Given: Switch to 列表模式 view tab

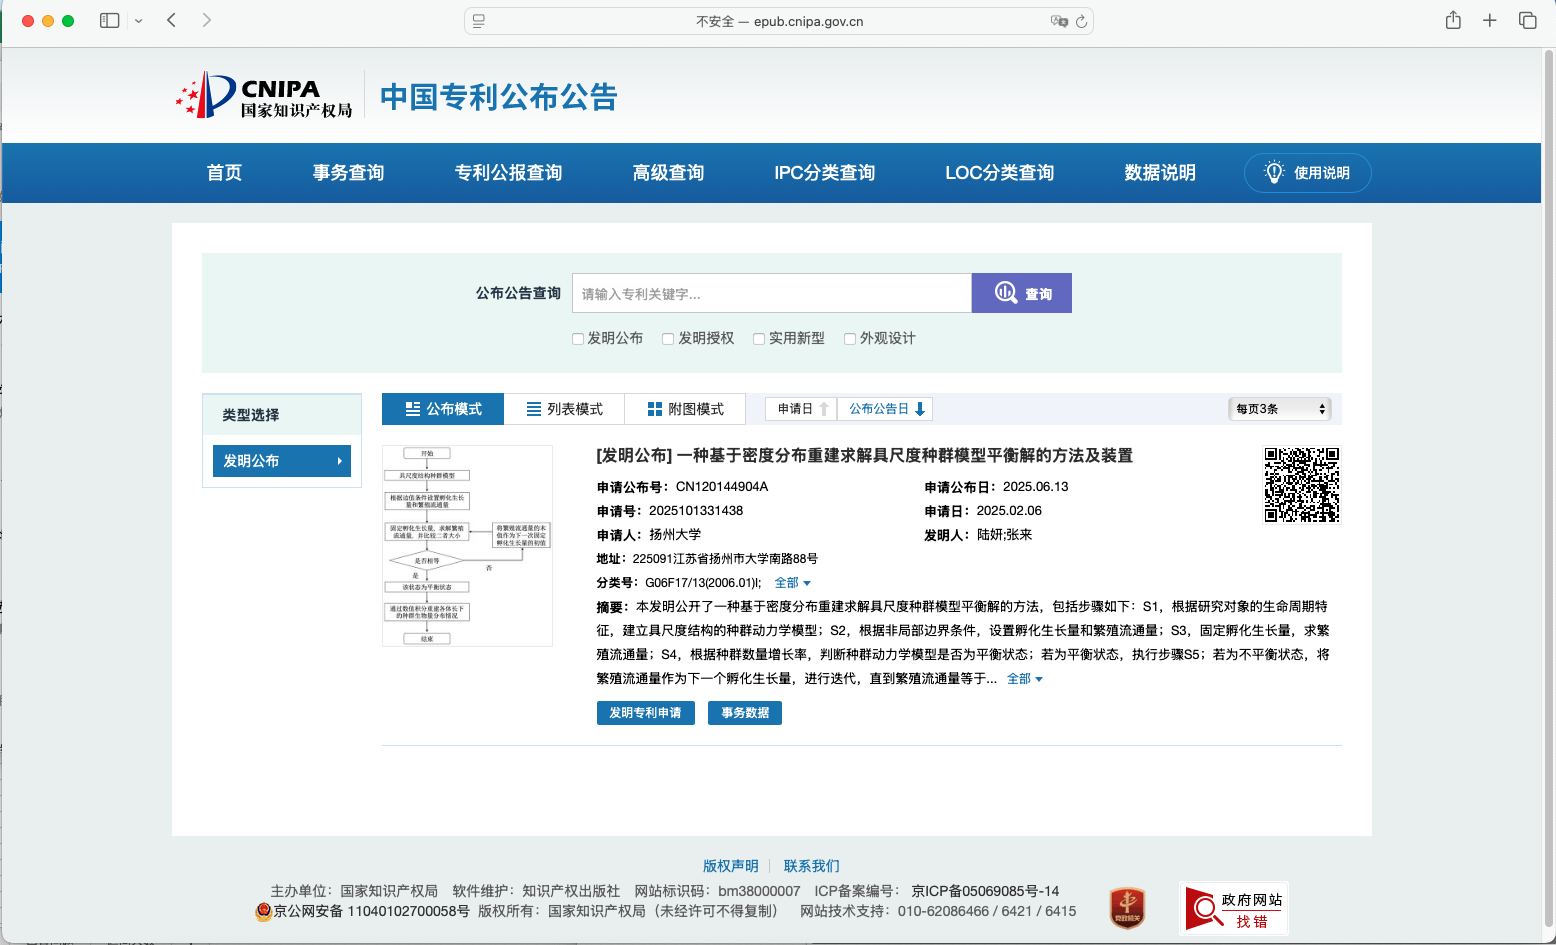Looking at the screenshot, I should pos(564,409).
